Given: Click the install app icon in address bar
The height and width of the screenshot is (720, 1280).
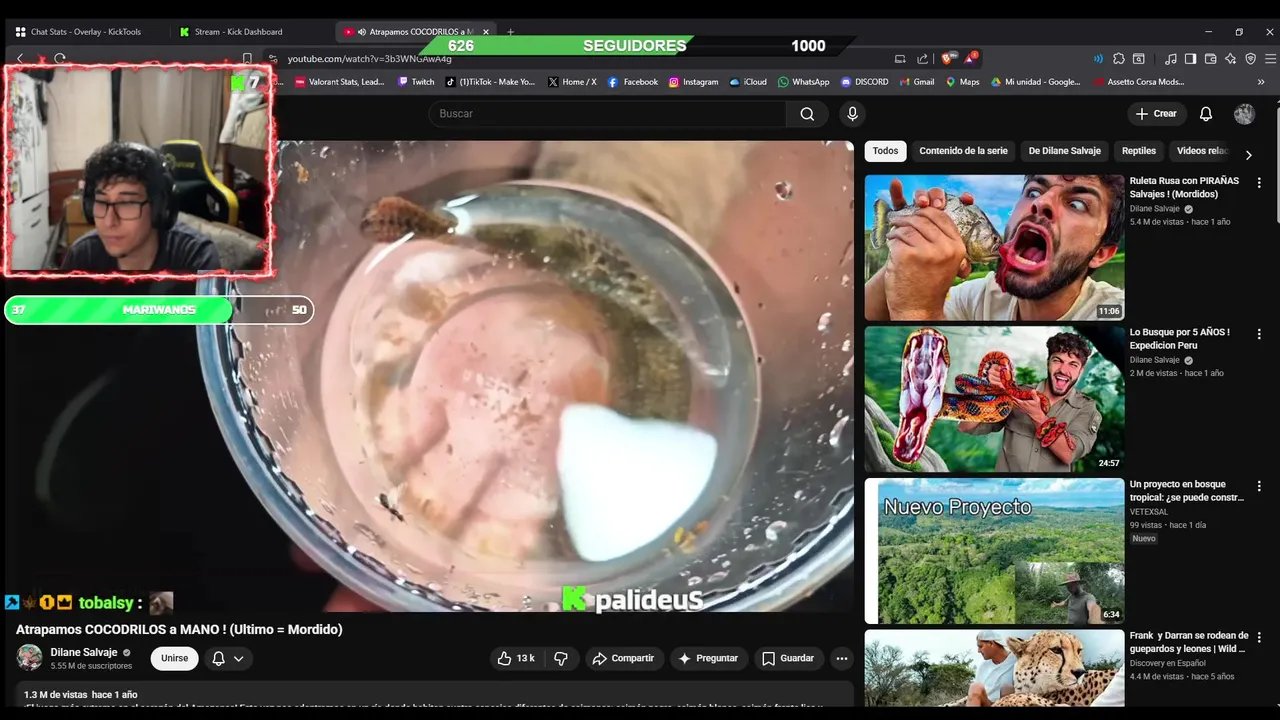Looking at the screenshot, I should [x=900, y=59].
